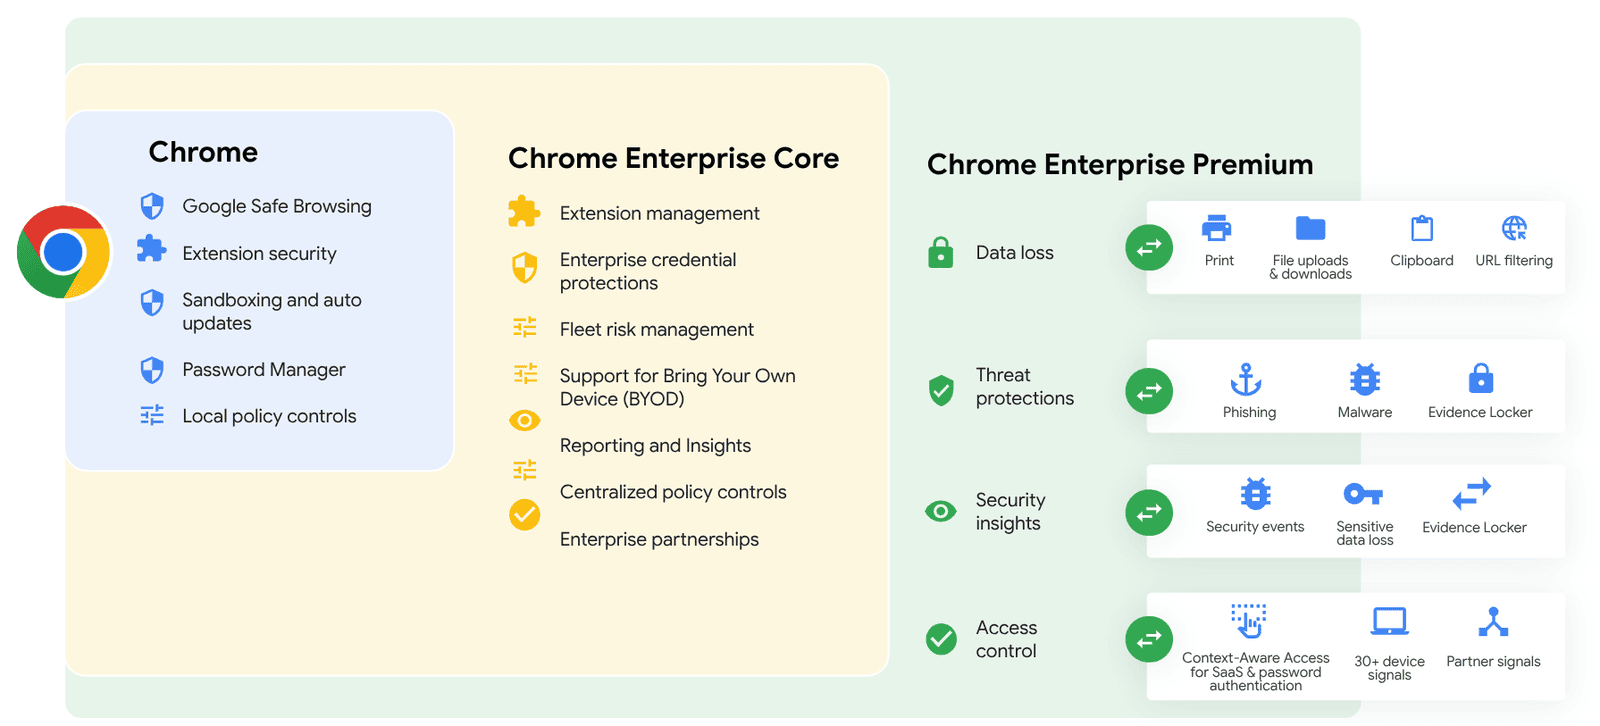Click the Chrome browser logo
Screen dimensions: 1600x726
pos(63,252)
